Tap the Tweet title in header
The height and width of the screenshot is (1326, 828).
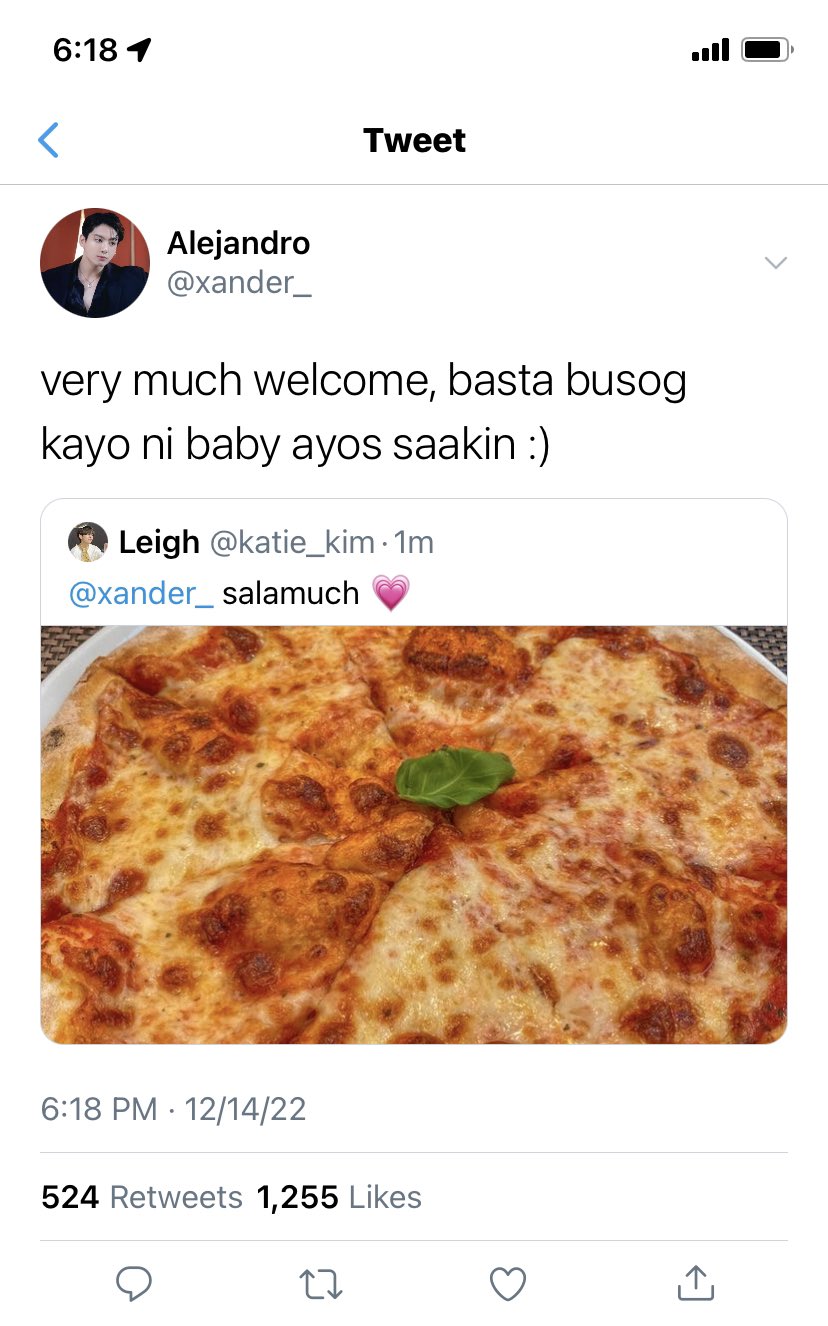coord(414,140)
